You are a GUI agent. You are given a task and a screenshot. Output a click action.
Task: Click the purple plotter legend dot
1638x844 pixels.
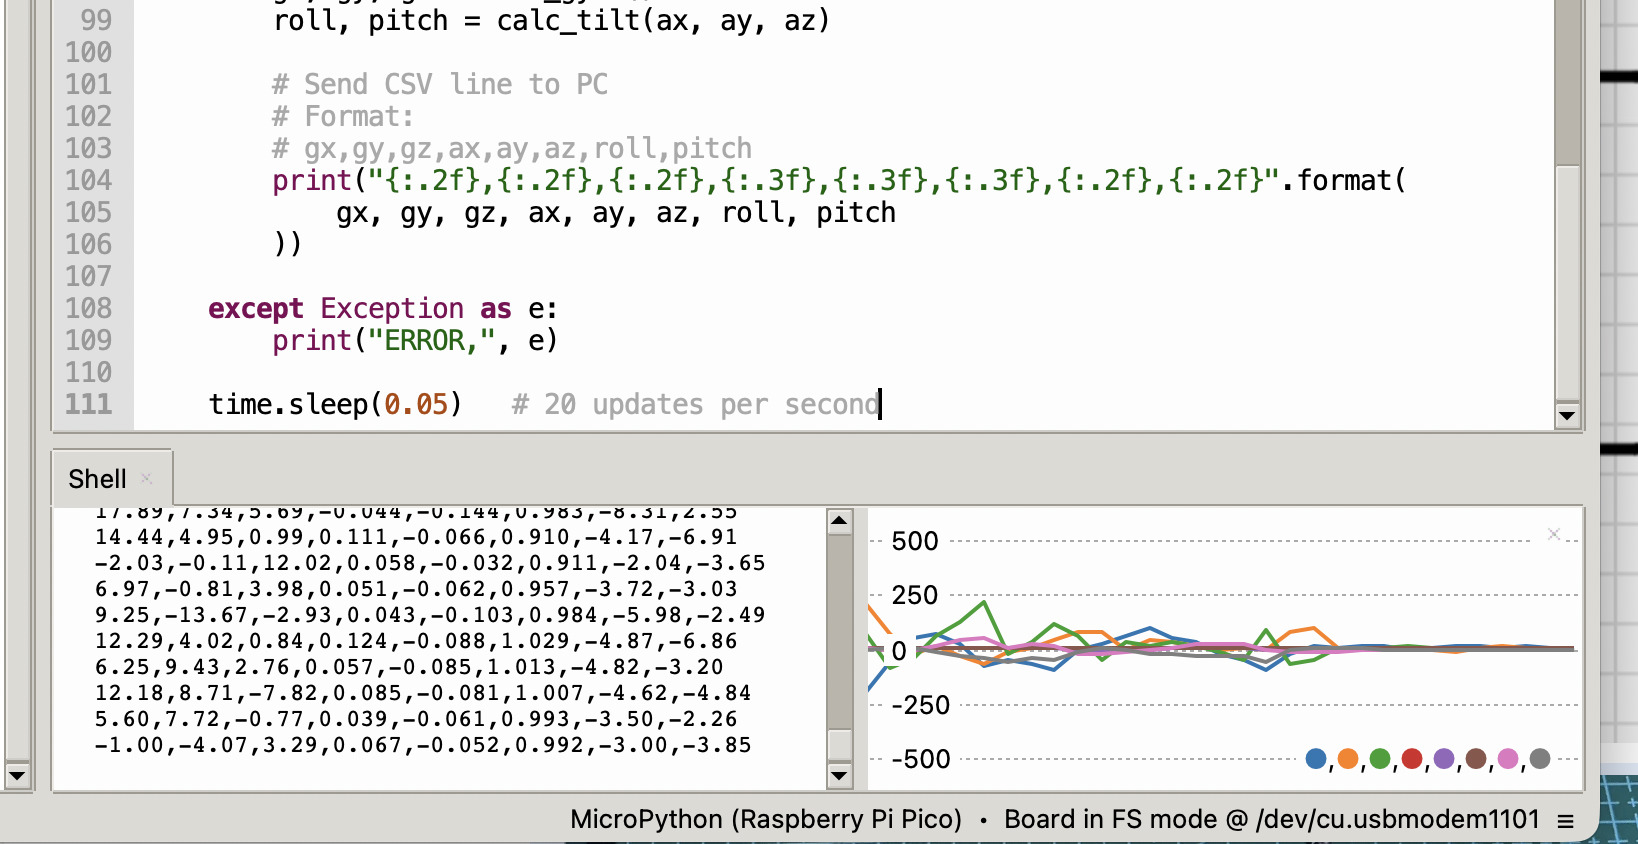(x=1444, y=759)
